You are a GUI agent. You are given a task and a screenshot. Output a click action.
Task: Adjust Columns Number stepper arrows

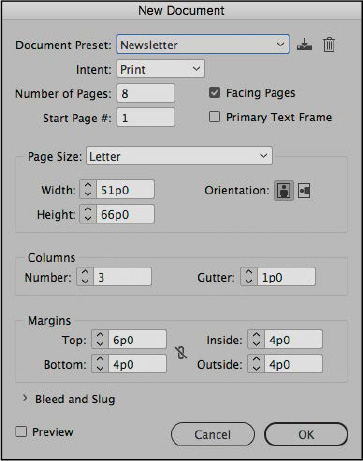[x=85, y=277]
